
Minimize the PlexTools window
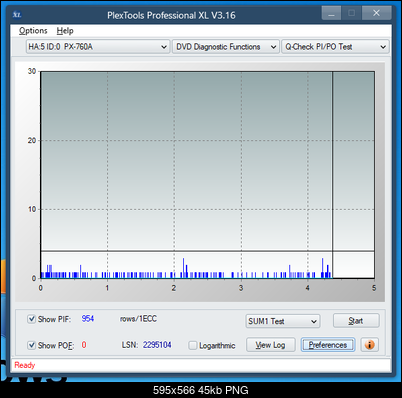(331, 14)
